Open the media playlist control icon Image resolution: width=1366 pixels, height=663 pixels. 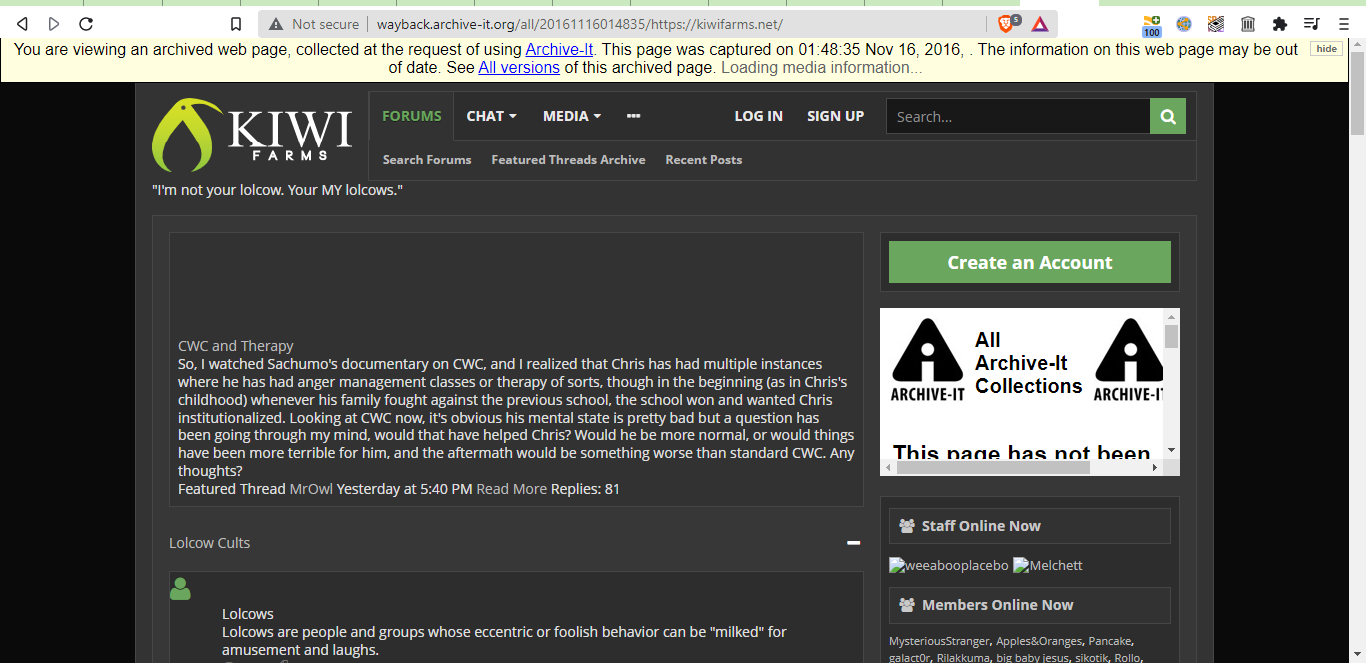tap(1312, 24)
